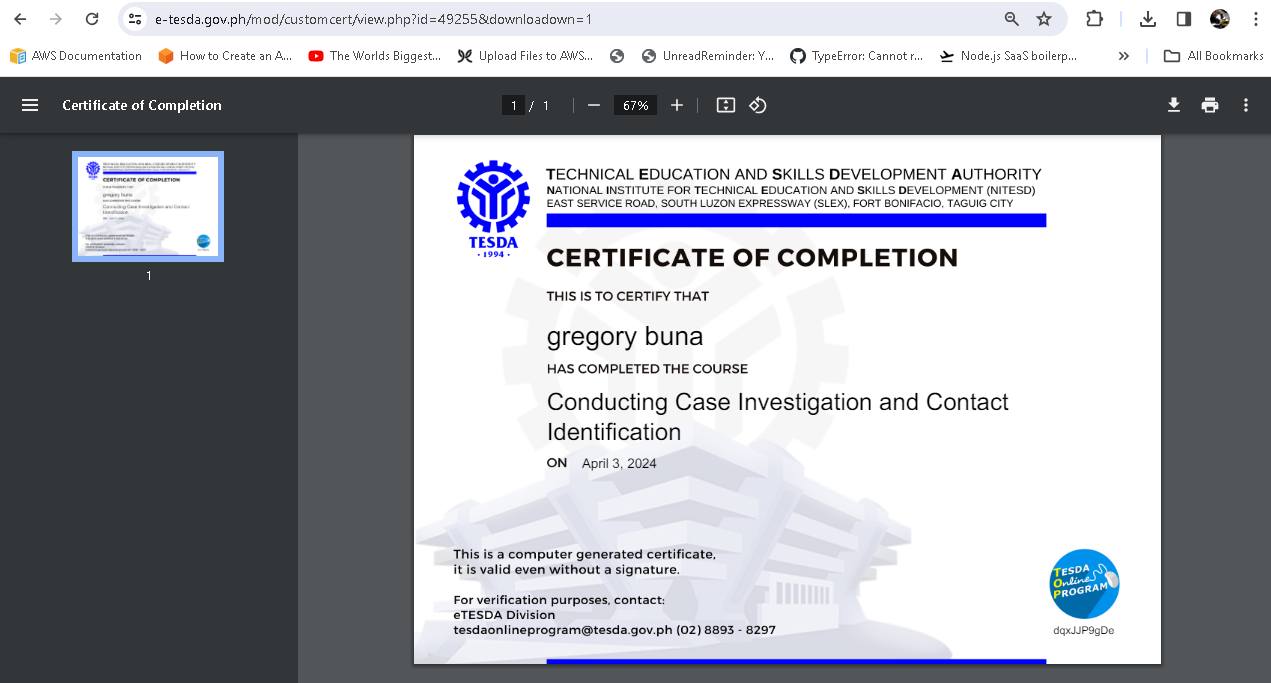
Task: Reload the current page
Action: tap(92, 19)
